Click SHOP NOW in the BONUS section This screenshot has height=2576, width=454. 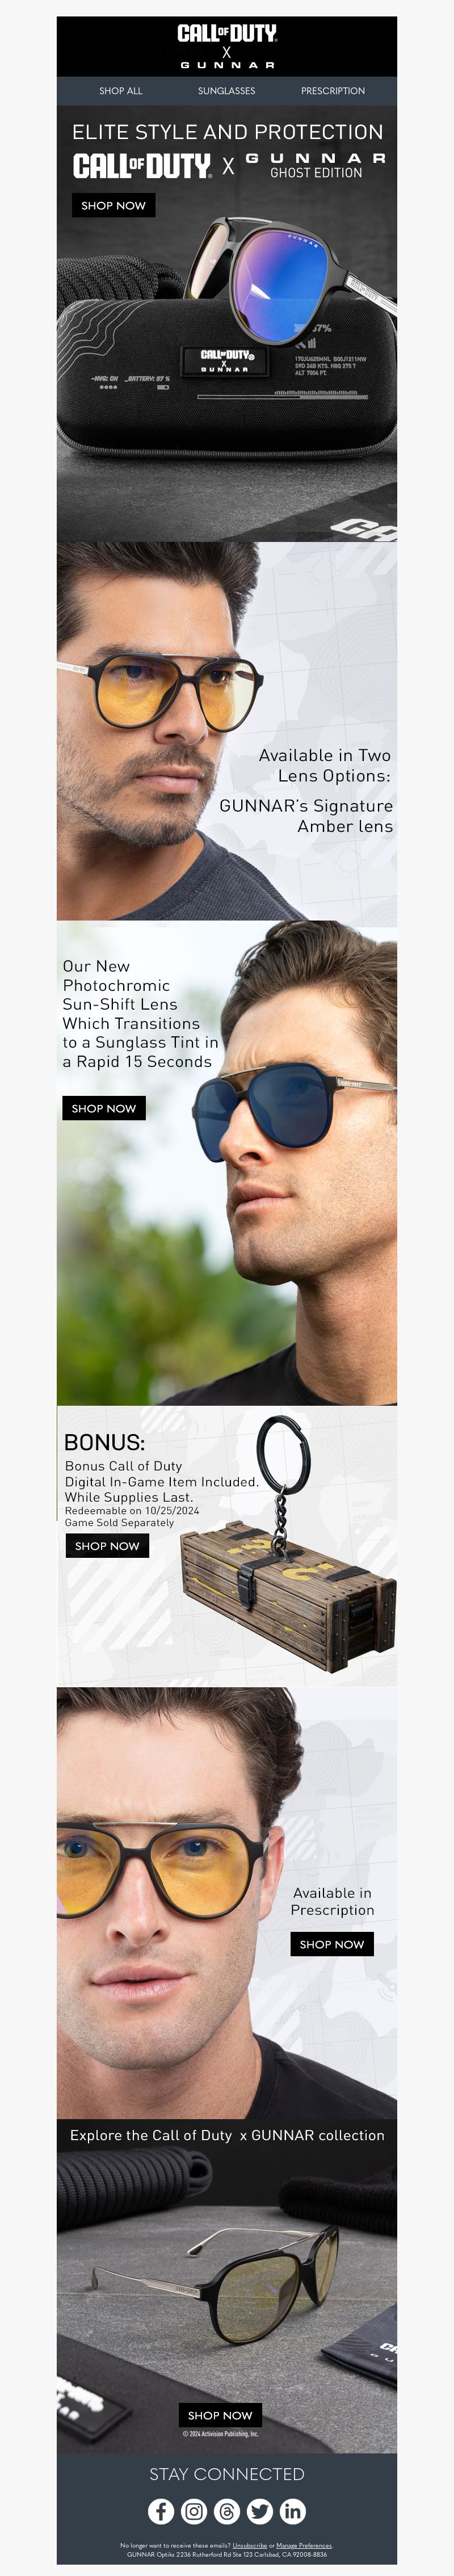[x=107, y=1545]
